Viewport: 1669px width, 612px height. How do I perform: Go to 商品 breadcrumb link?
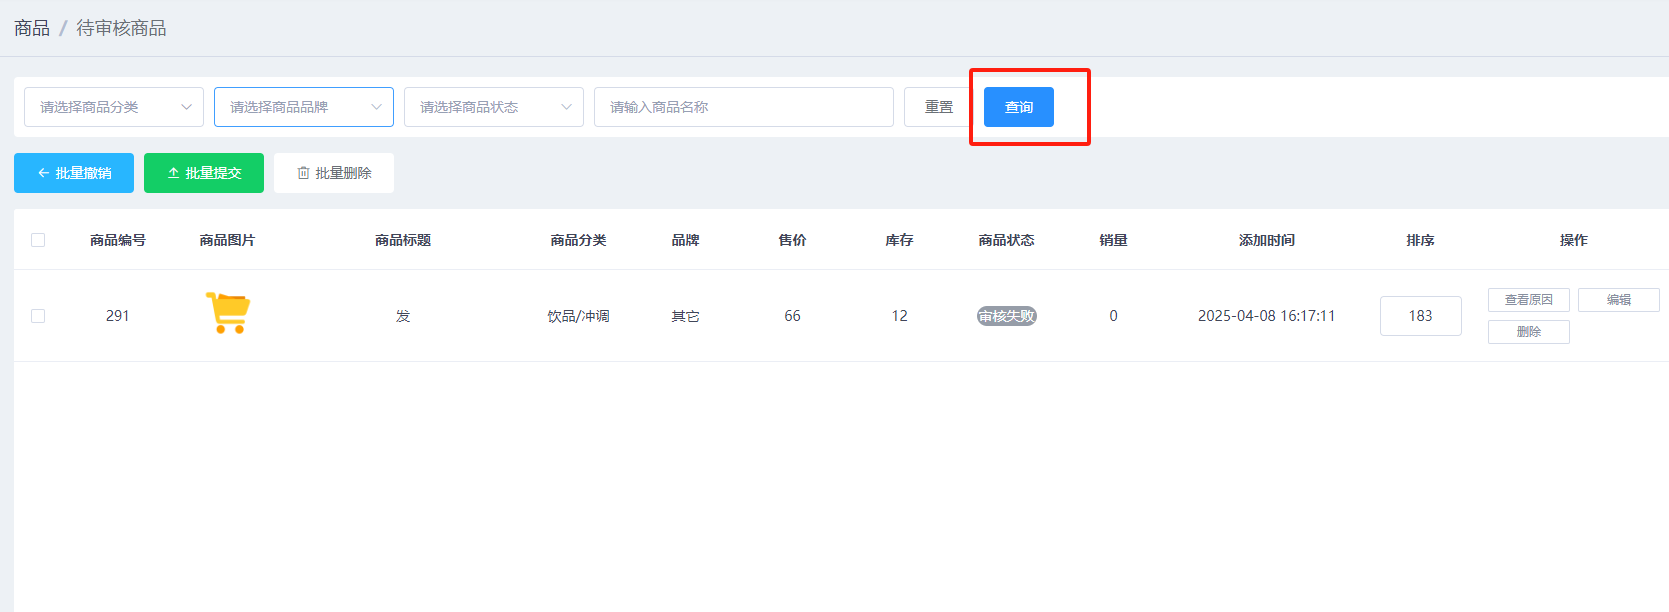[x=32, y=28]
